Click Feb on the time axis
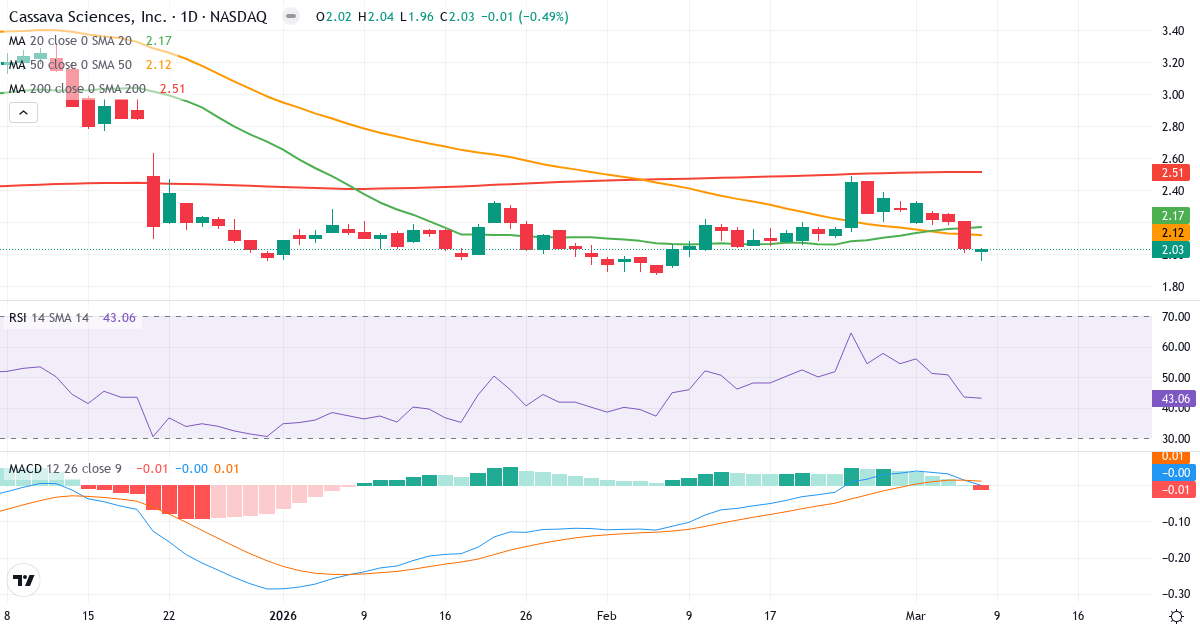1200x630 pixels. pyautogui.click(x=605, y=617)
